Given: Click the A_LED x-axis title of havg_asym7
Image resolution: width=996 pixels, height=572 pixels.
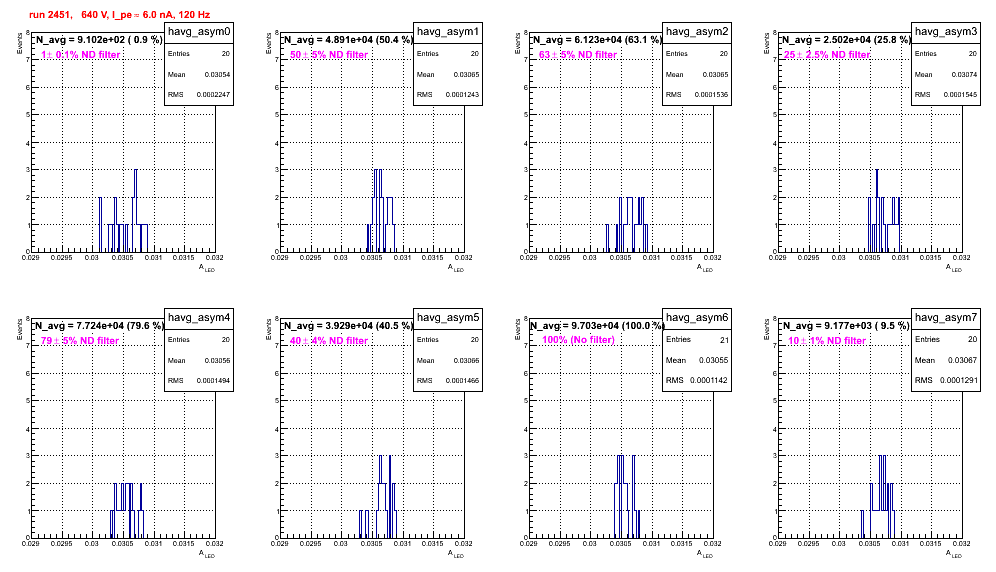Looking at the screenshot, I should pos(954,554).
